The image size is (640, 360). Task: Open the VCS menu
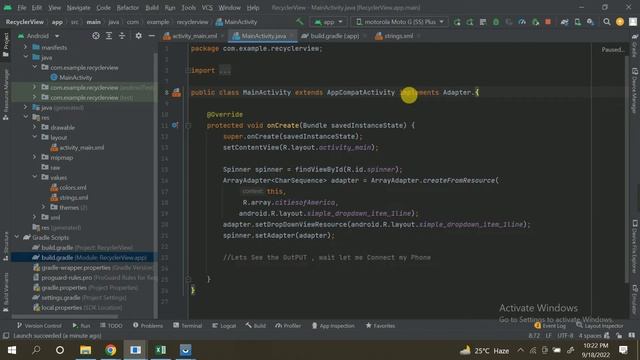click(x=207, y=7)
